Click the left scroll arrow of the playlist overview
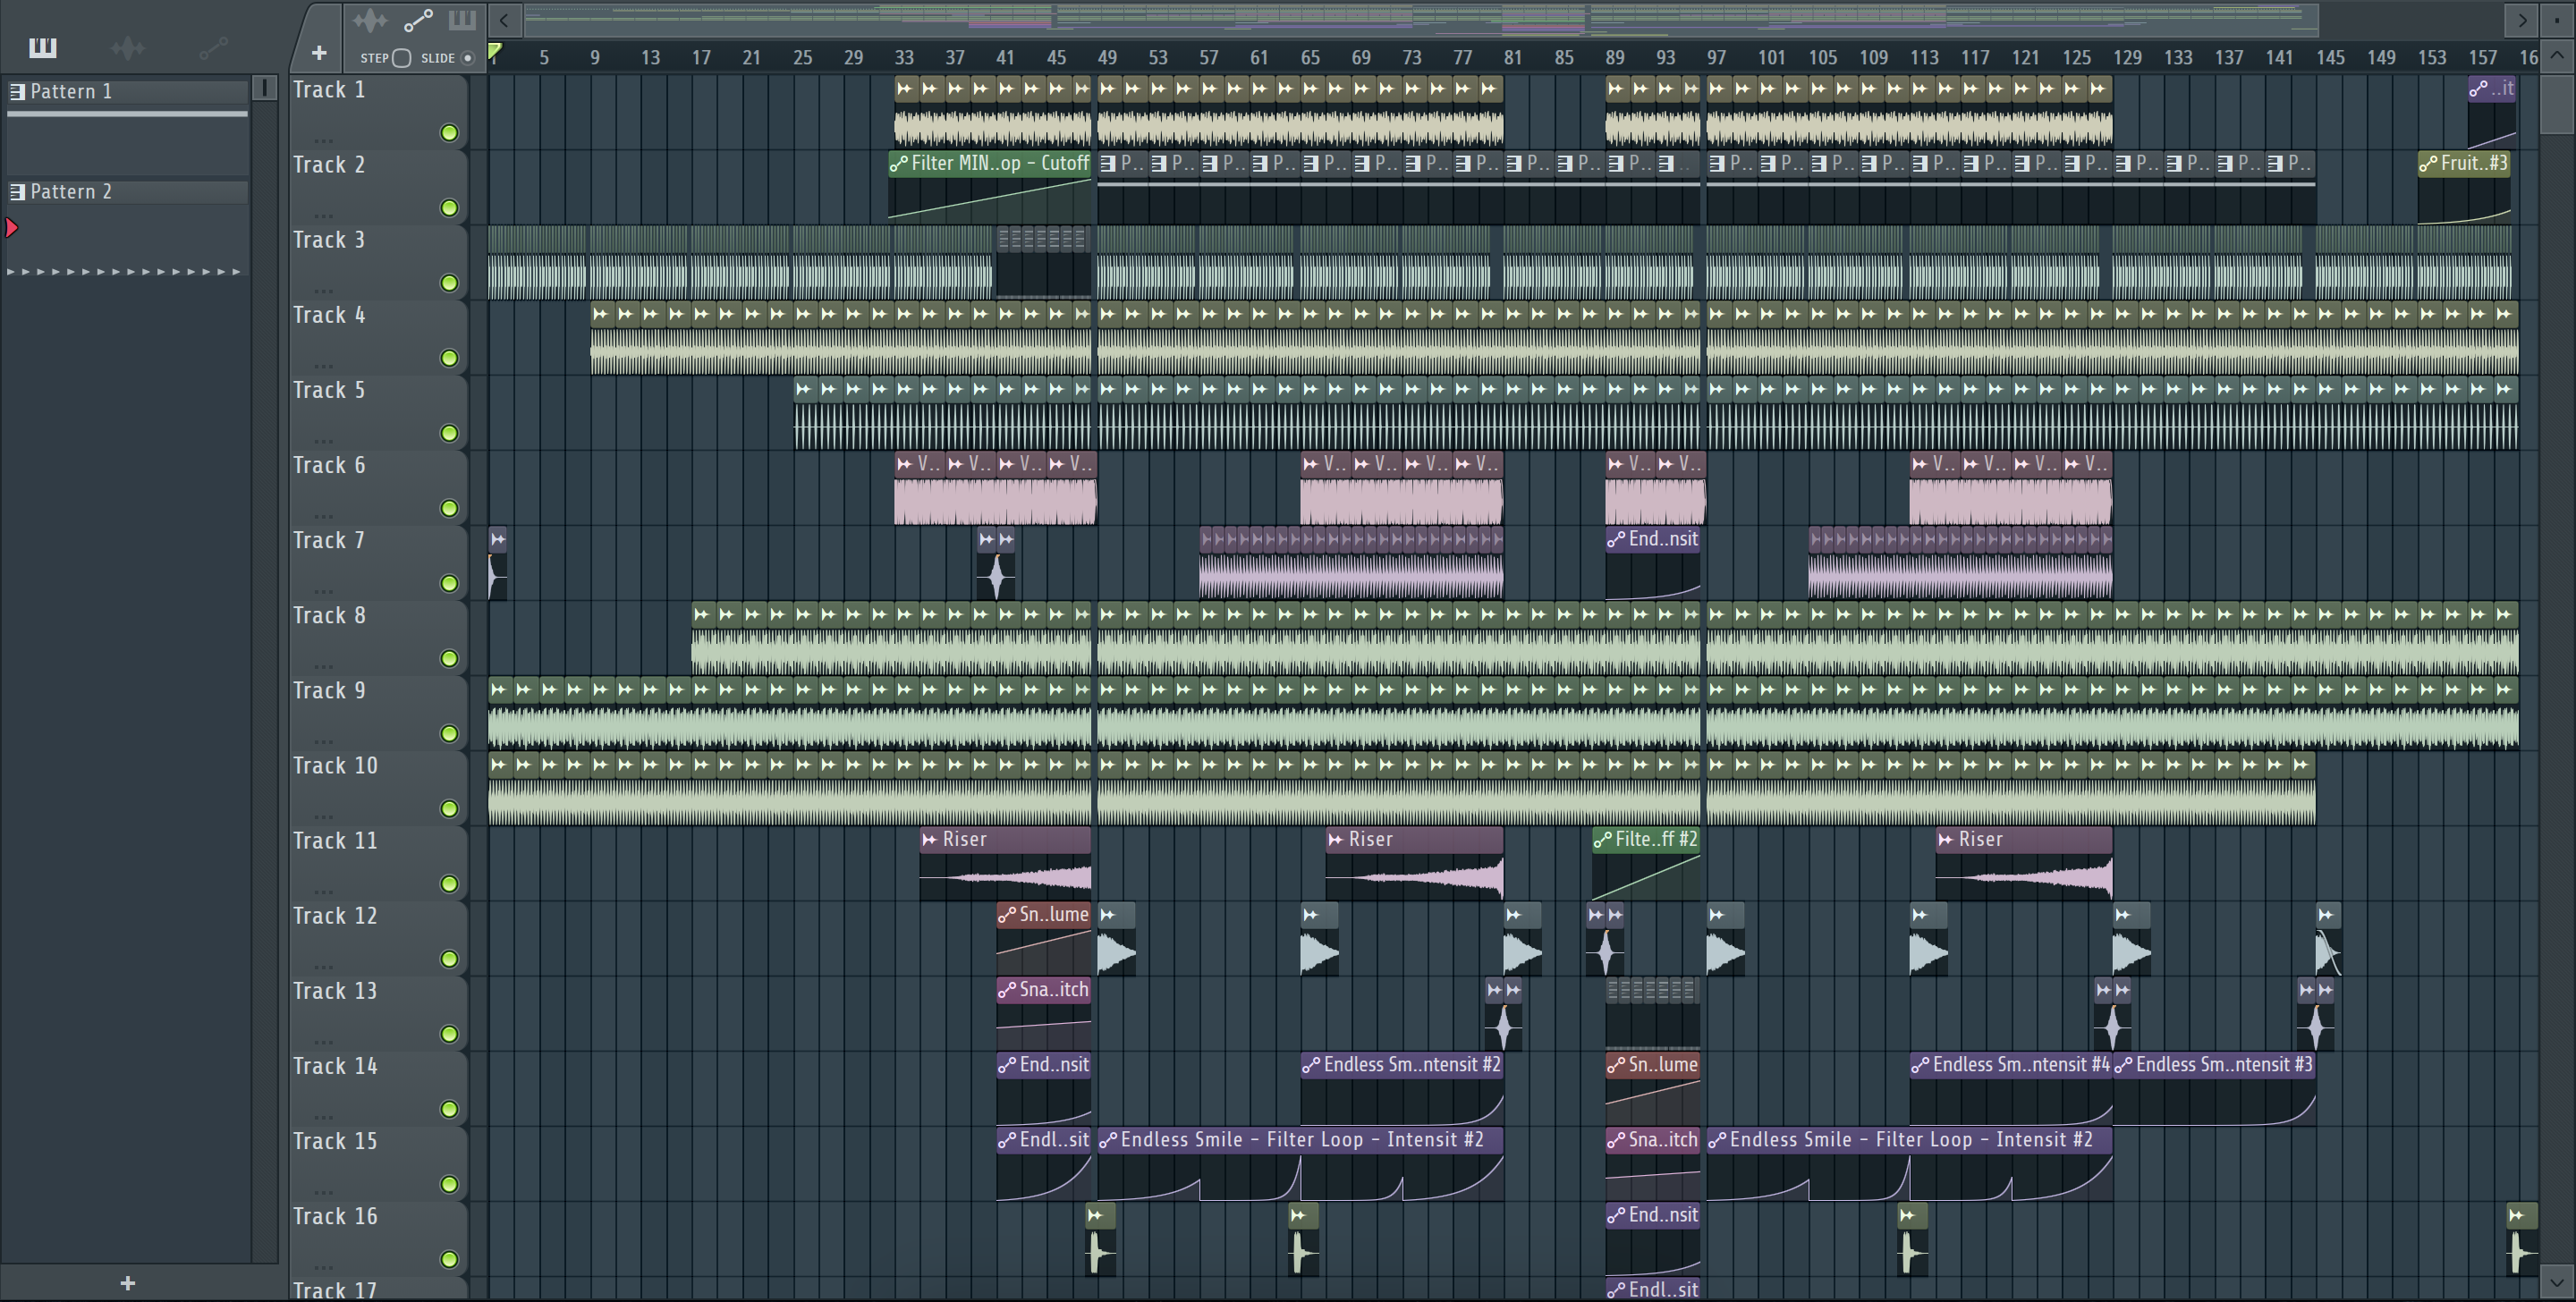The image size is (2576, 1302). [x=505, y=20]
